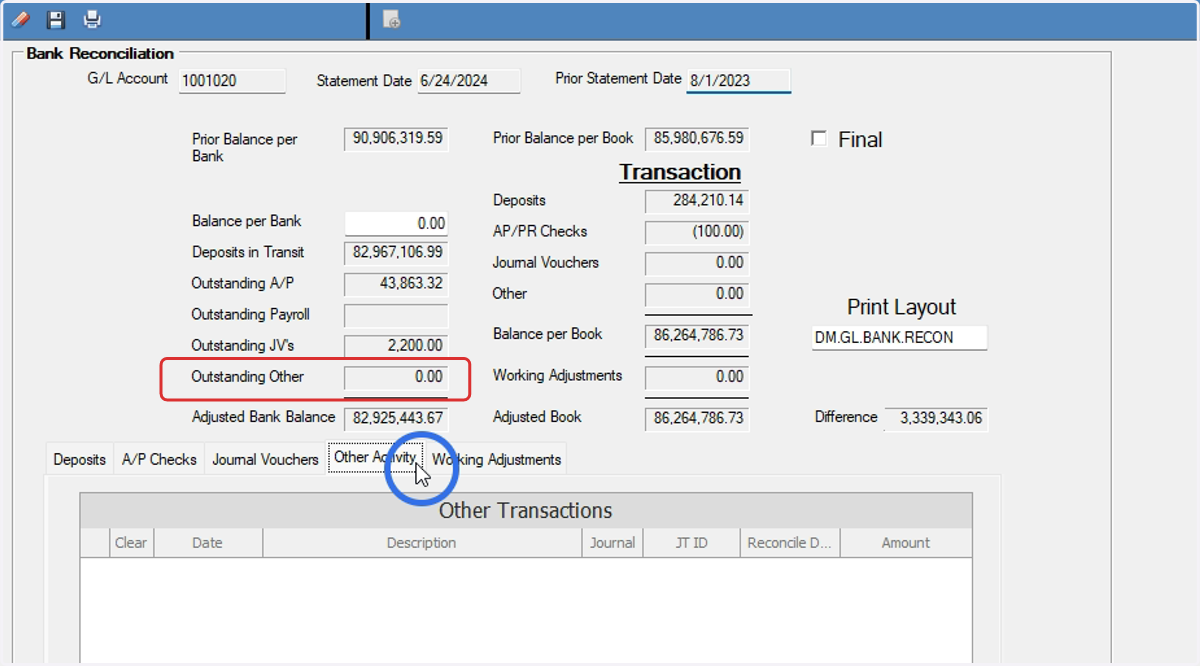Select the Other Activity tab
Screen dimensions: 1200x666
[375, 457]
